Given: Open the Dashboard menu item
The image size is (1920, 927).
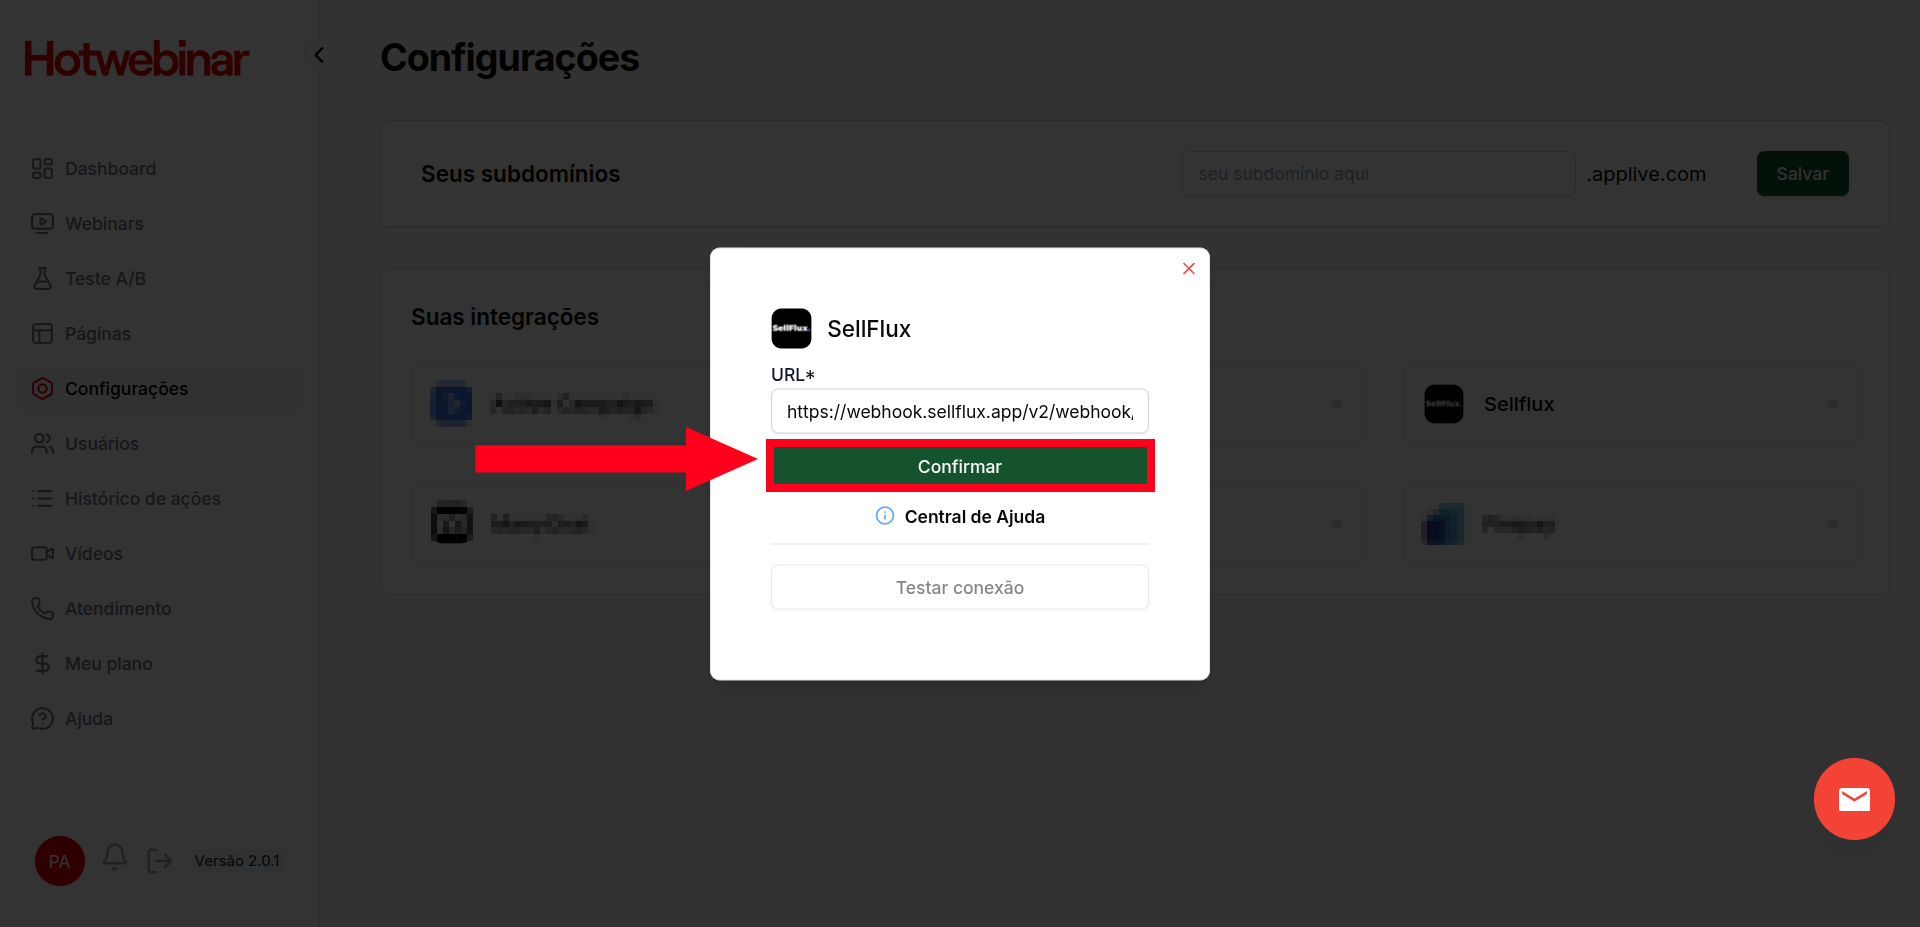Looking at the screenshot, I should tap(110, 169).
